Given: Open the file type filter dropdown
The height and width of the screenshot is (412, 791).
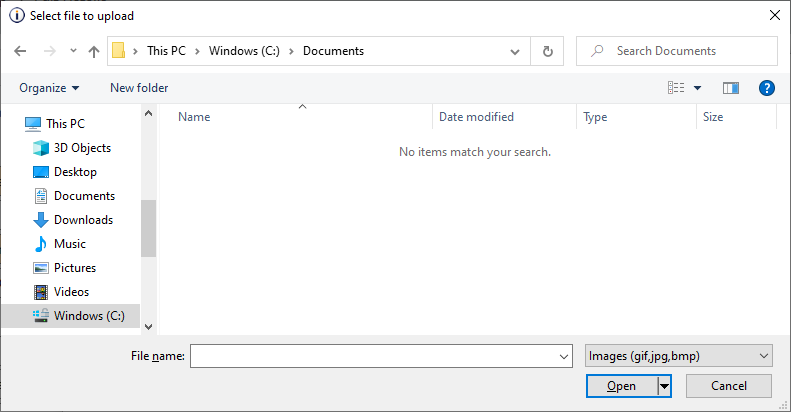Looking at the screenshot, I should tap(678, 356).
